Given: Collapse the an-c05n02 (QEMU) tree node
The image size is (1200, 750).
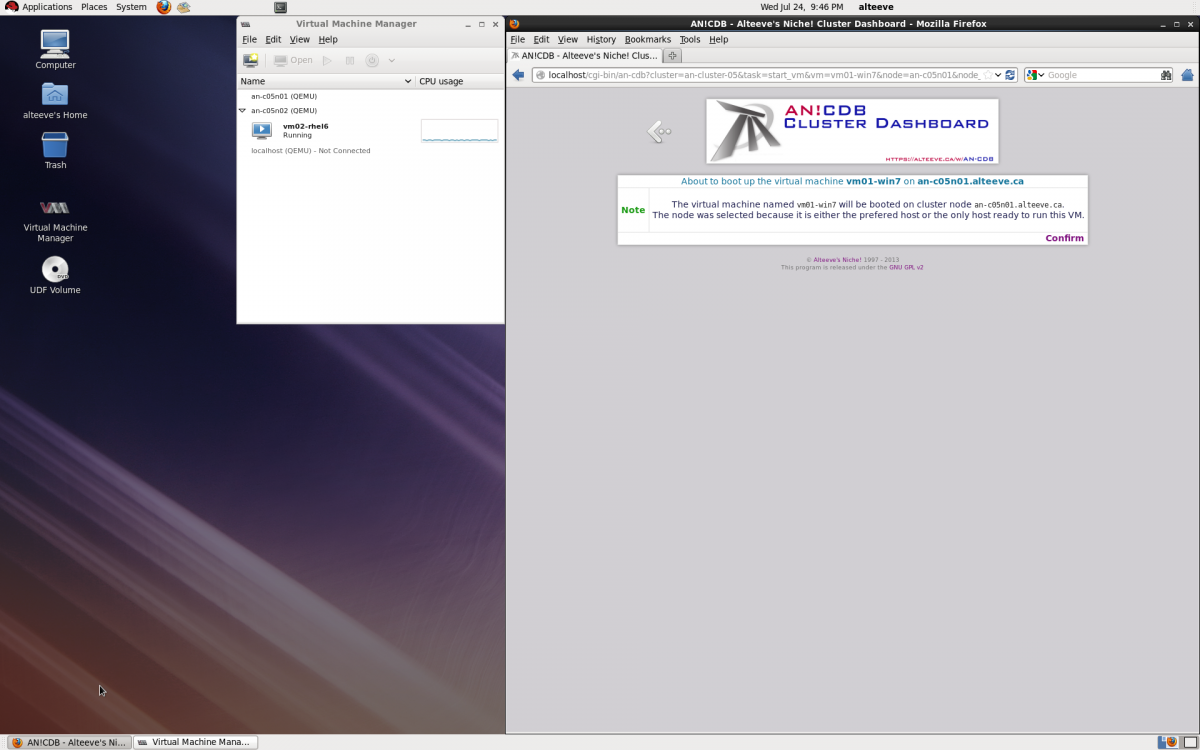Looking at the screenshot, I should click(x=242, y=111).
